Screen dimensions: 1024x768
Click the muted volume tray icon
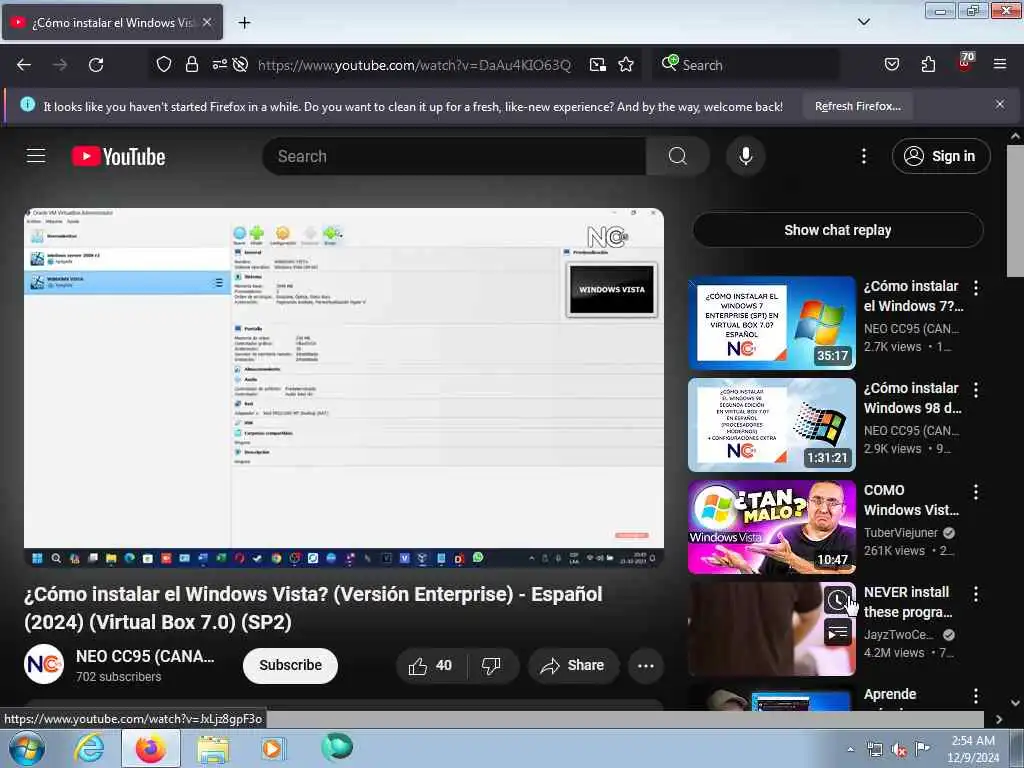point(899,749)
